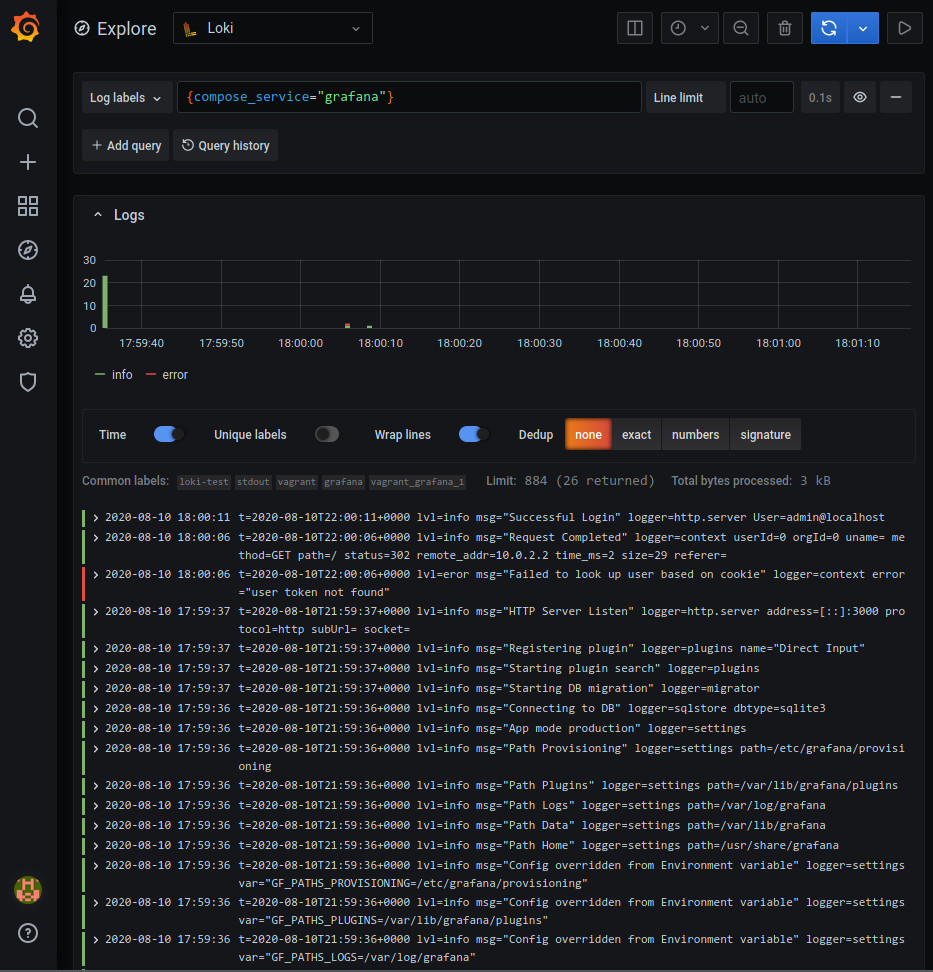Expand the Failed to look up user log row
Image resolution: width=933 pixels, height=972 pixels.
click(x=96, y=575)
